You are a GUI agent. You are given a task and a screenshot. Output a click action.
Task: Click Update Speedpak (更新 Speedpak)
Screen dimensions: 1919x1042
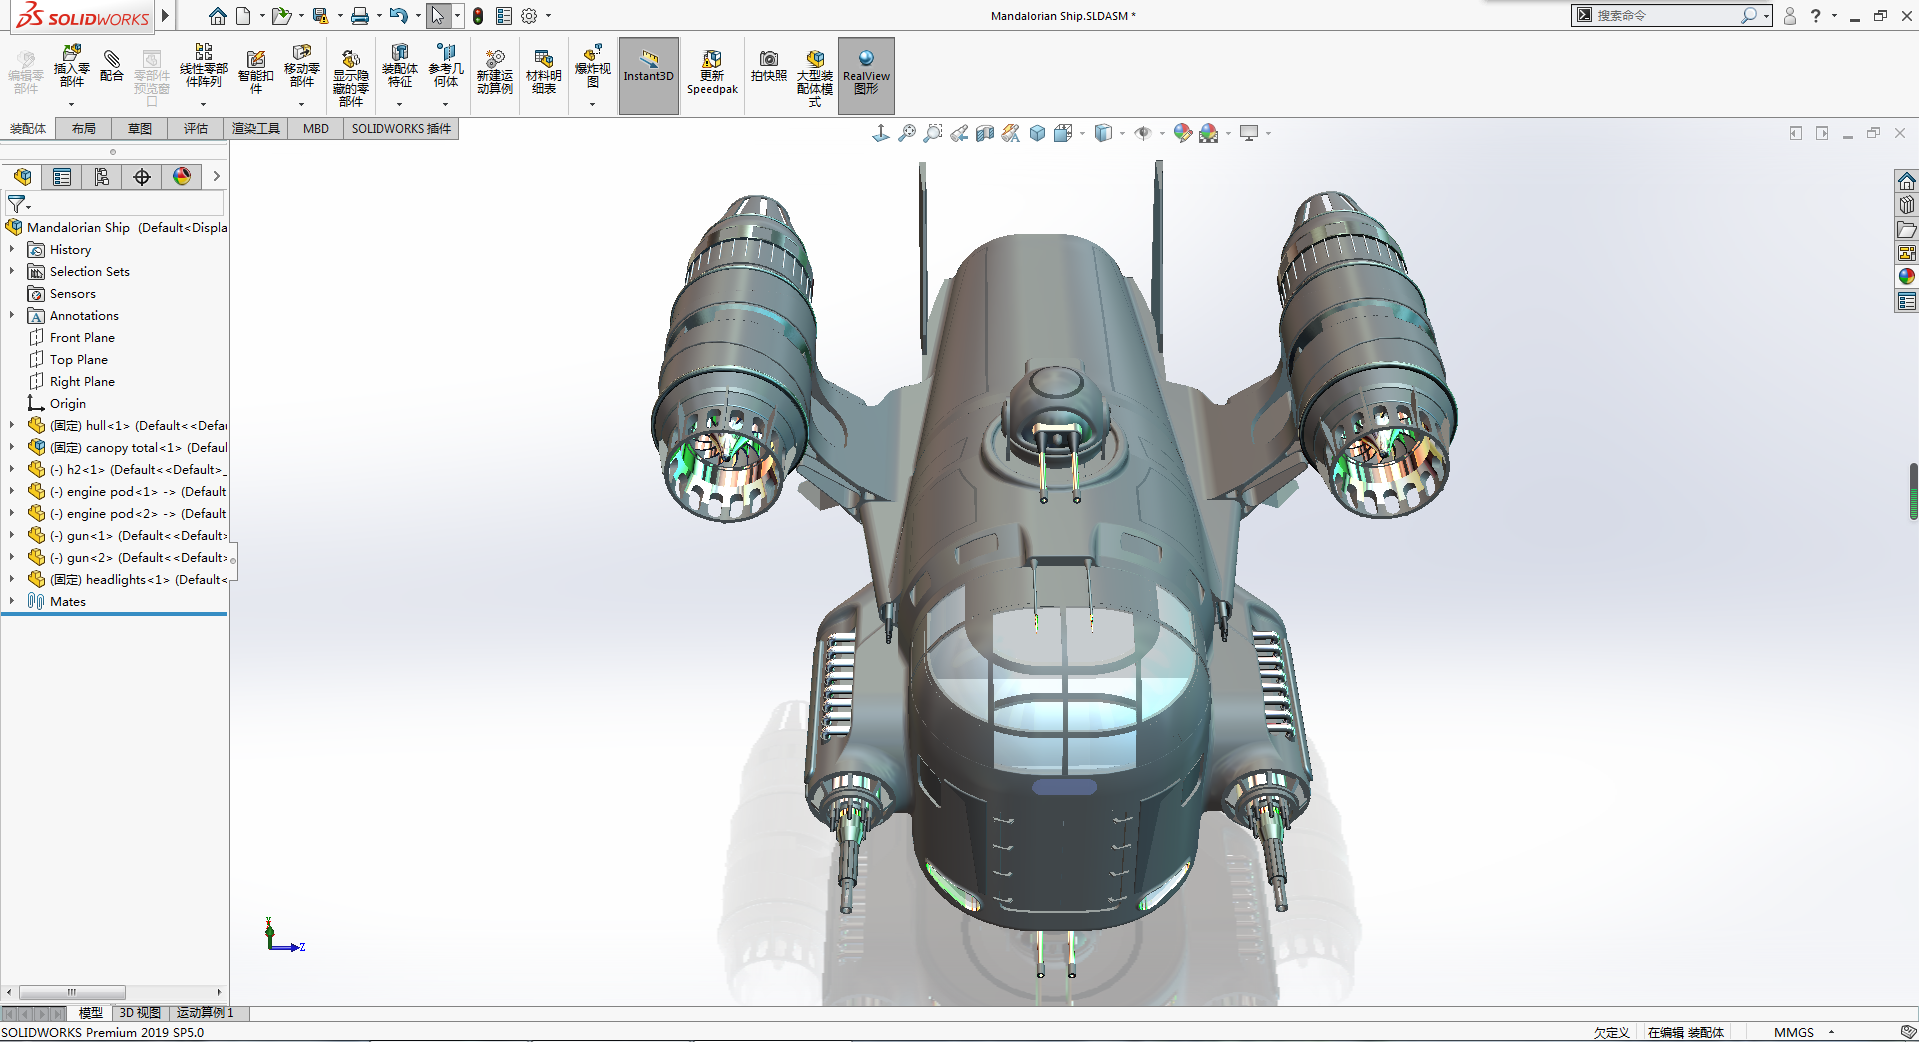click(712, 72)
